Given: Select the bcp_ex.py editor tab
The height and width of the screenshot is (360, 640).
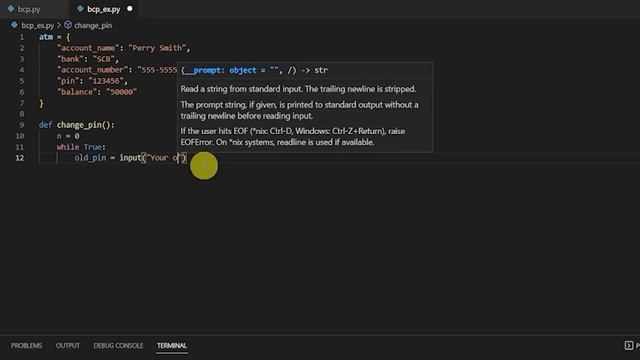Looking at the screenshot, I should click(x=103, y=9).
